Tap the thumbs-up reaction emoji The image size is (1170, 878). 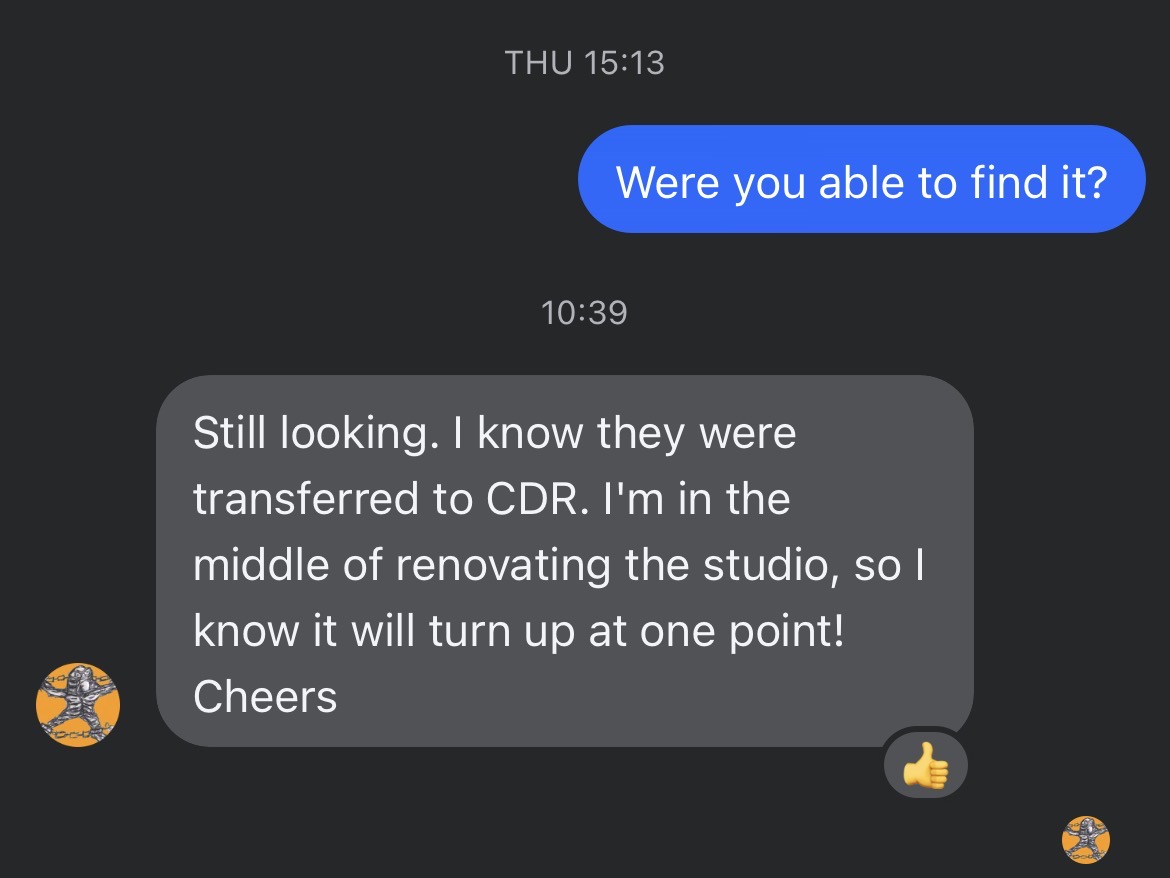pos(925,768)
